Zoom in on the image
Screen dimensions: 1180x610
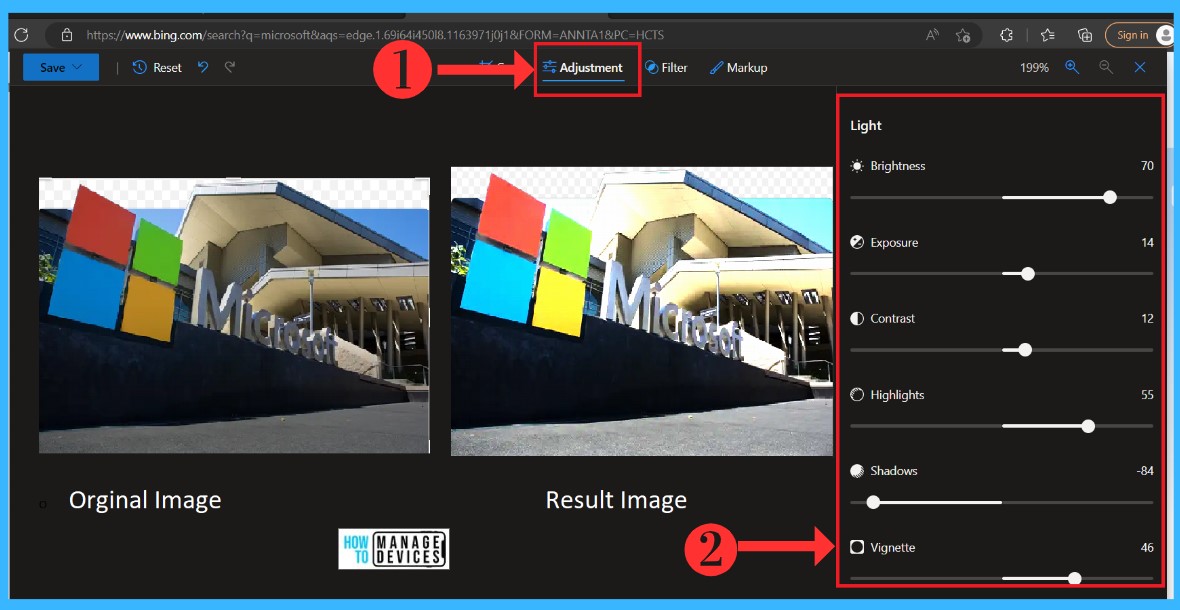click(x=1072, y=67)
